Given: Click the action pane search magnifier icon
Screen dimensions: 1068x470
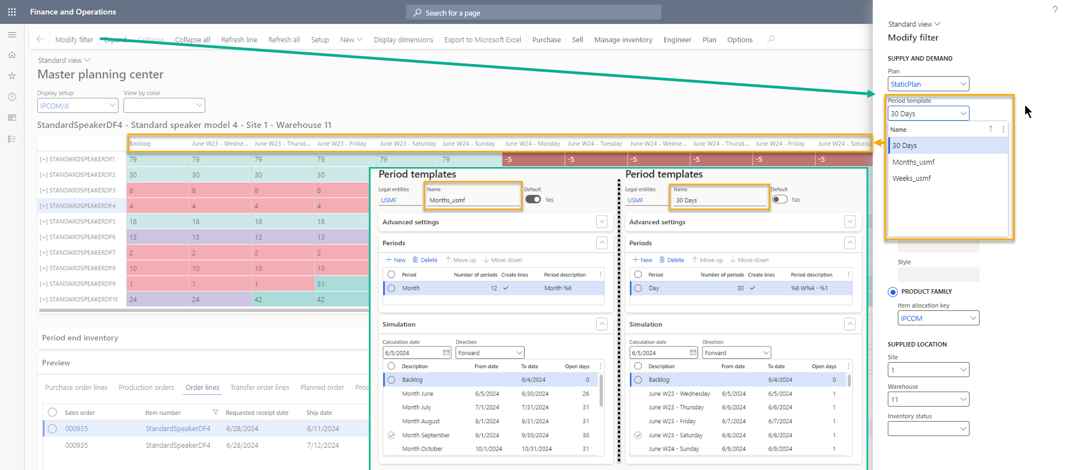Looking at the screenshot, I should [x=771, y=40].
